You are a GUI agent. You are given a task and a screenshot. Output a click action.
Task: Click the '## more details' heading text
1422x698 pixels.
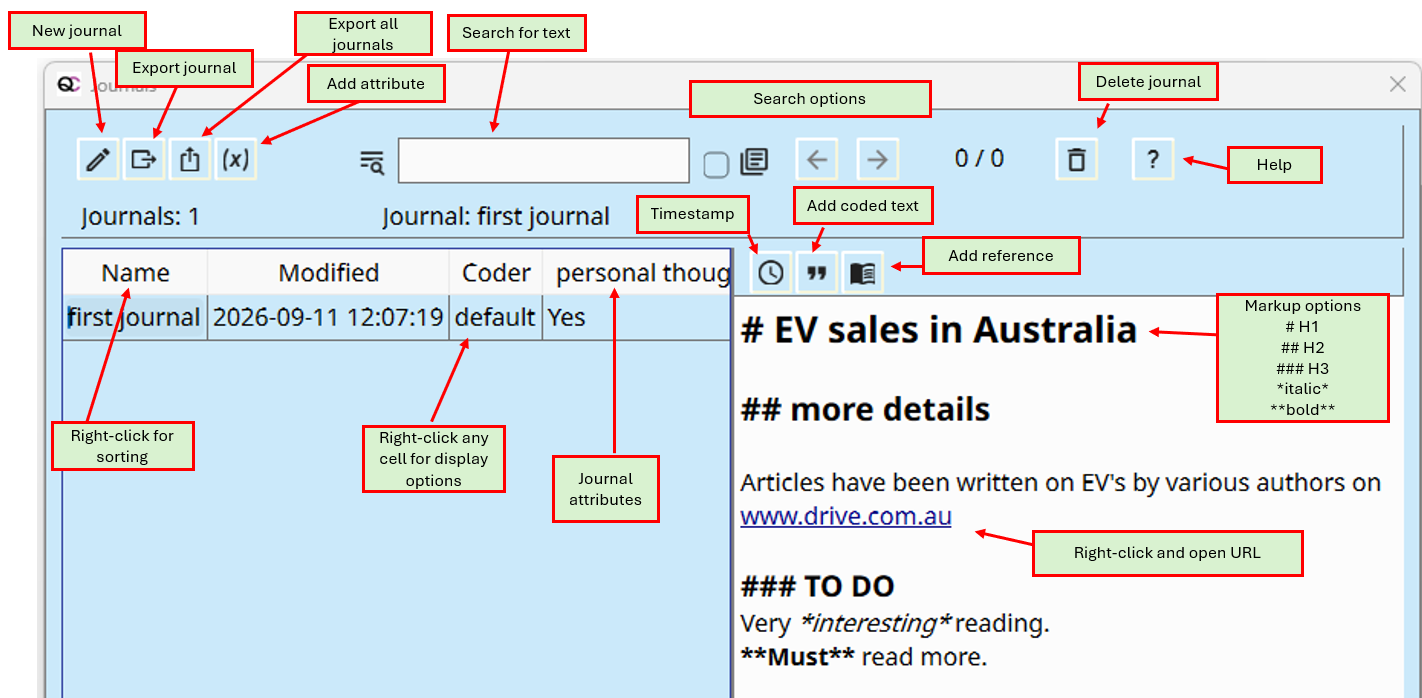pos(865,409)
